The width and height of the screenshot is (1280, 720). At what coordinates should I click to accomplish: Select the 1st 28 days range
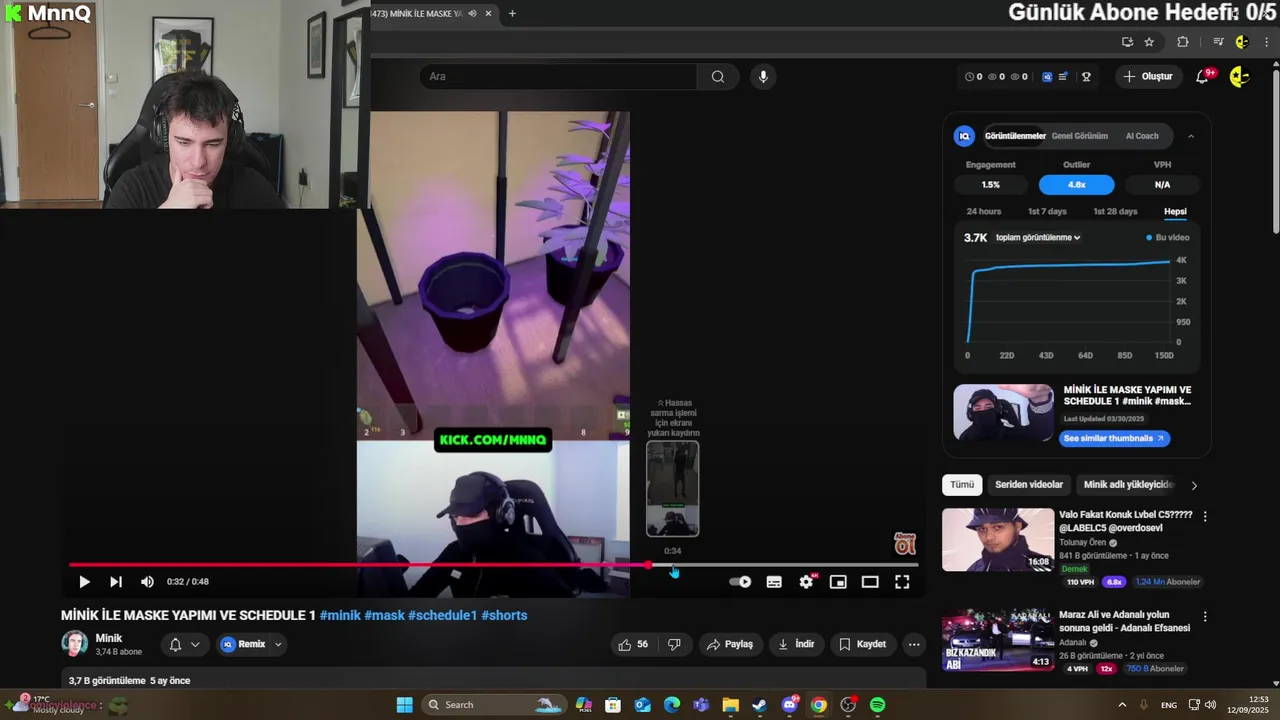(x=1115, y=212)
